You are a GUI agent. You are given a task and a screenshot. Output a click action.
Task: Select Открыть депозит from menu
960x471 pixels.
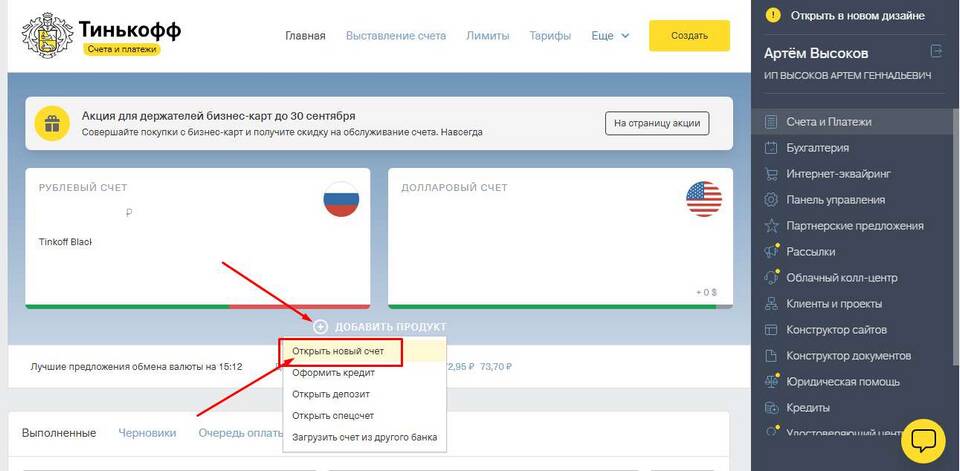click(331, 394)
